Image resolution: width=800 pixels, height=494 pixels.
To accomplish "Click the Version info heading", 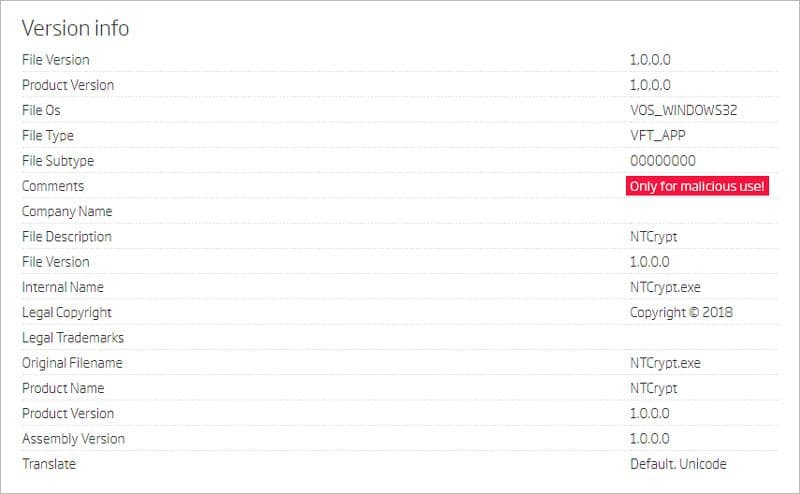I will [x=75, y=28].
